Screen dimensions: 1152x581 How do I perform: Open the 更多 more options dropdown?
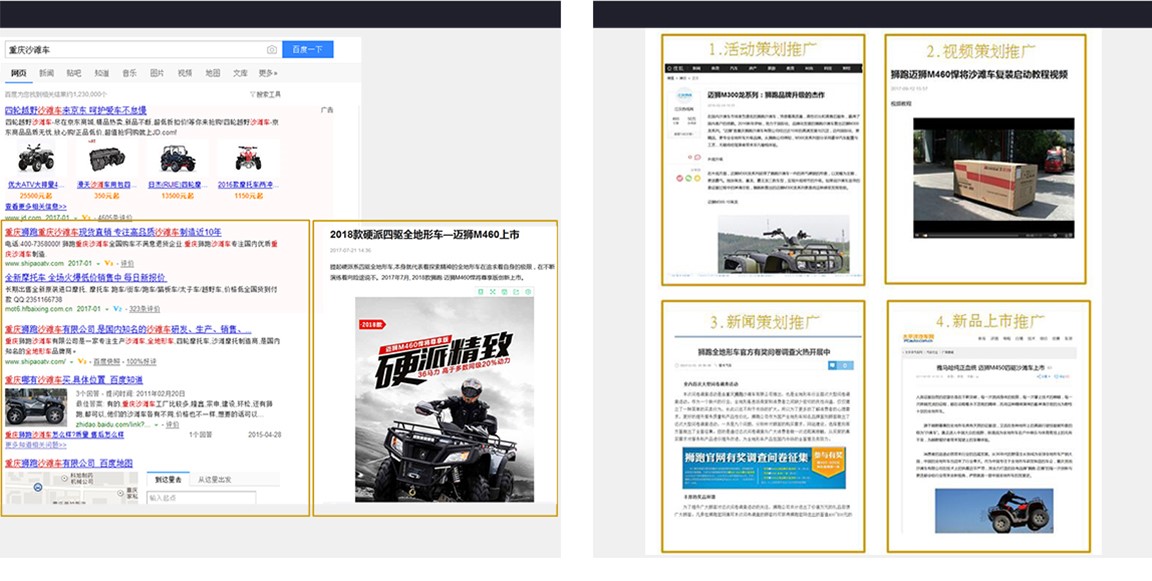coord(267,71)
